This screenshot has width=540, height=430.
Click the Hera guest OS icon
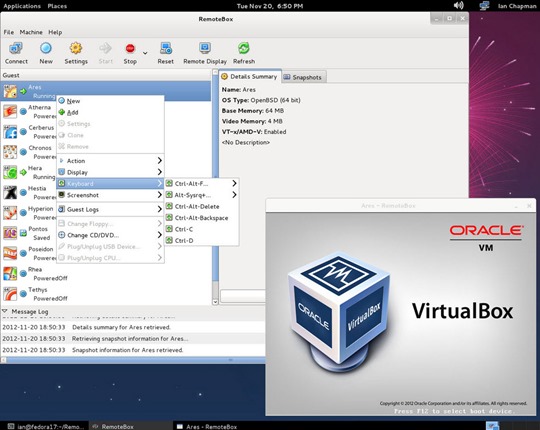pyautogui.click(x=10, y=172)
